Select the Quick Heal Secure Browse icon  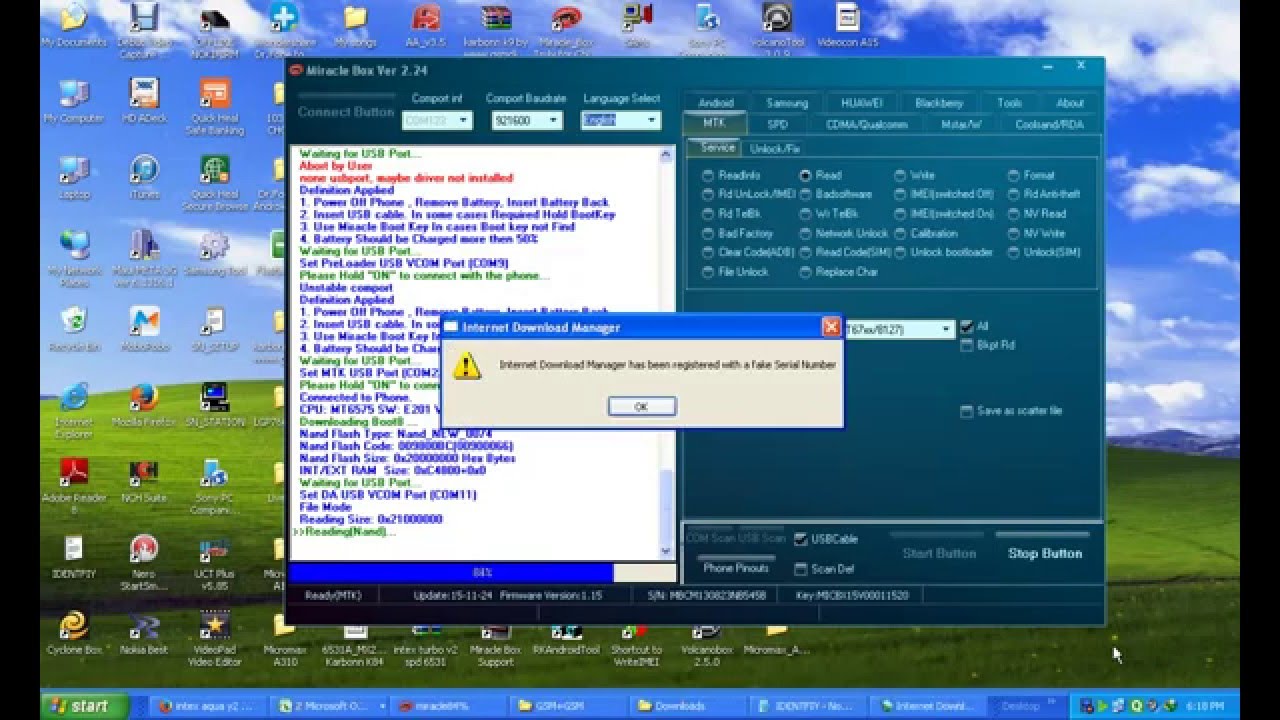[x=214, y=182]
